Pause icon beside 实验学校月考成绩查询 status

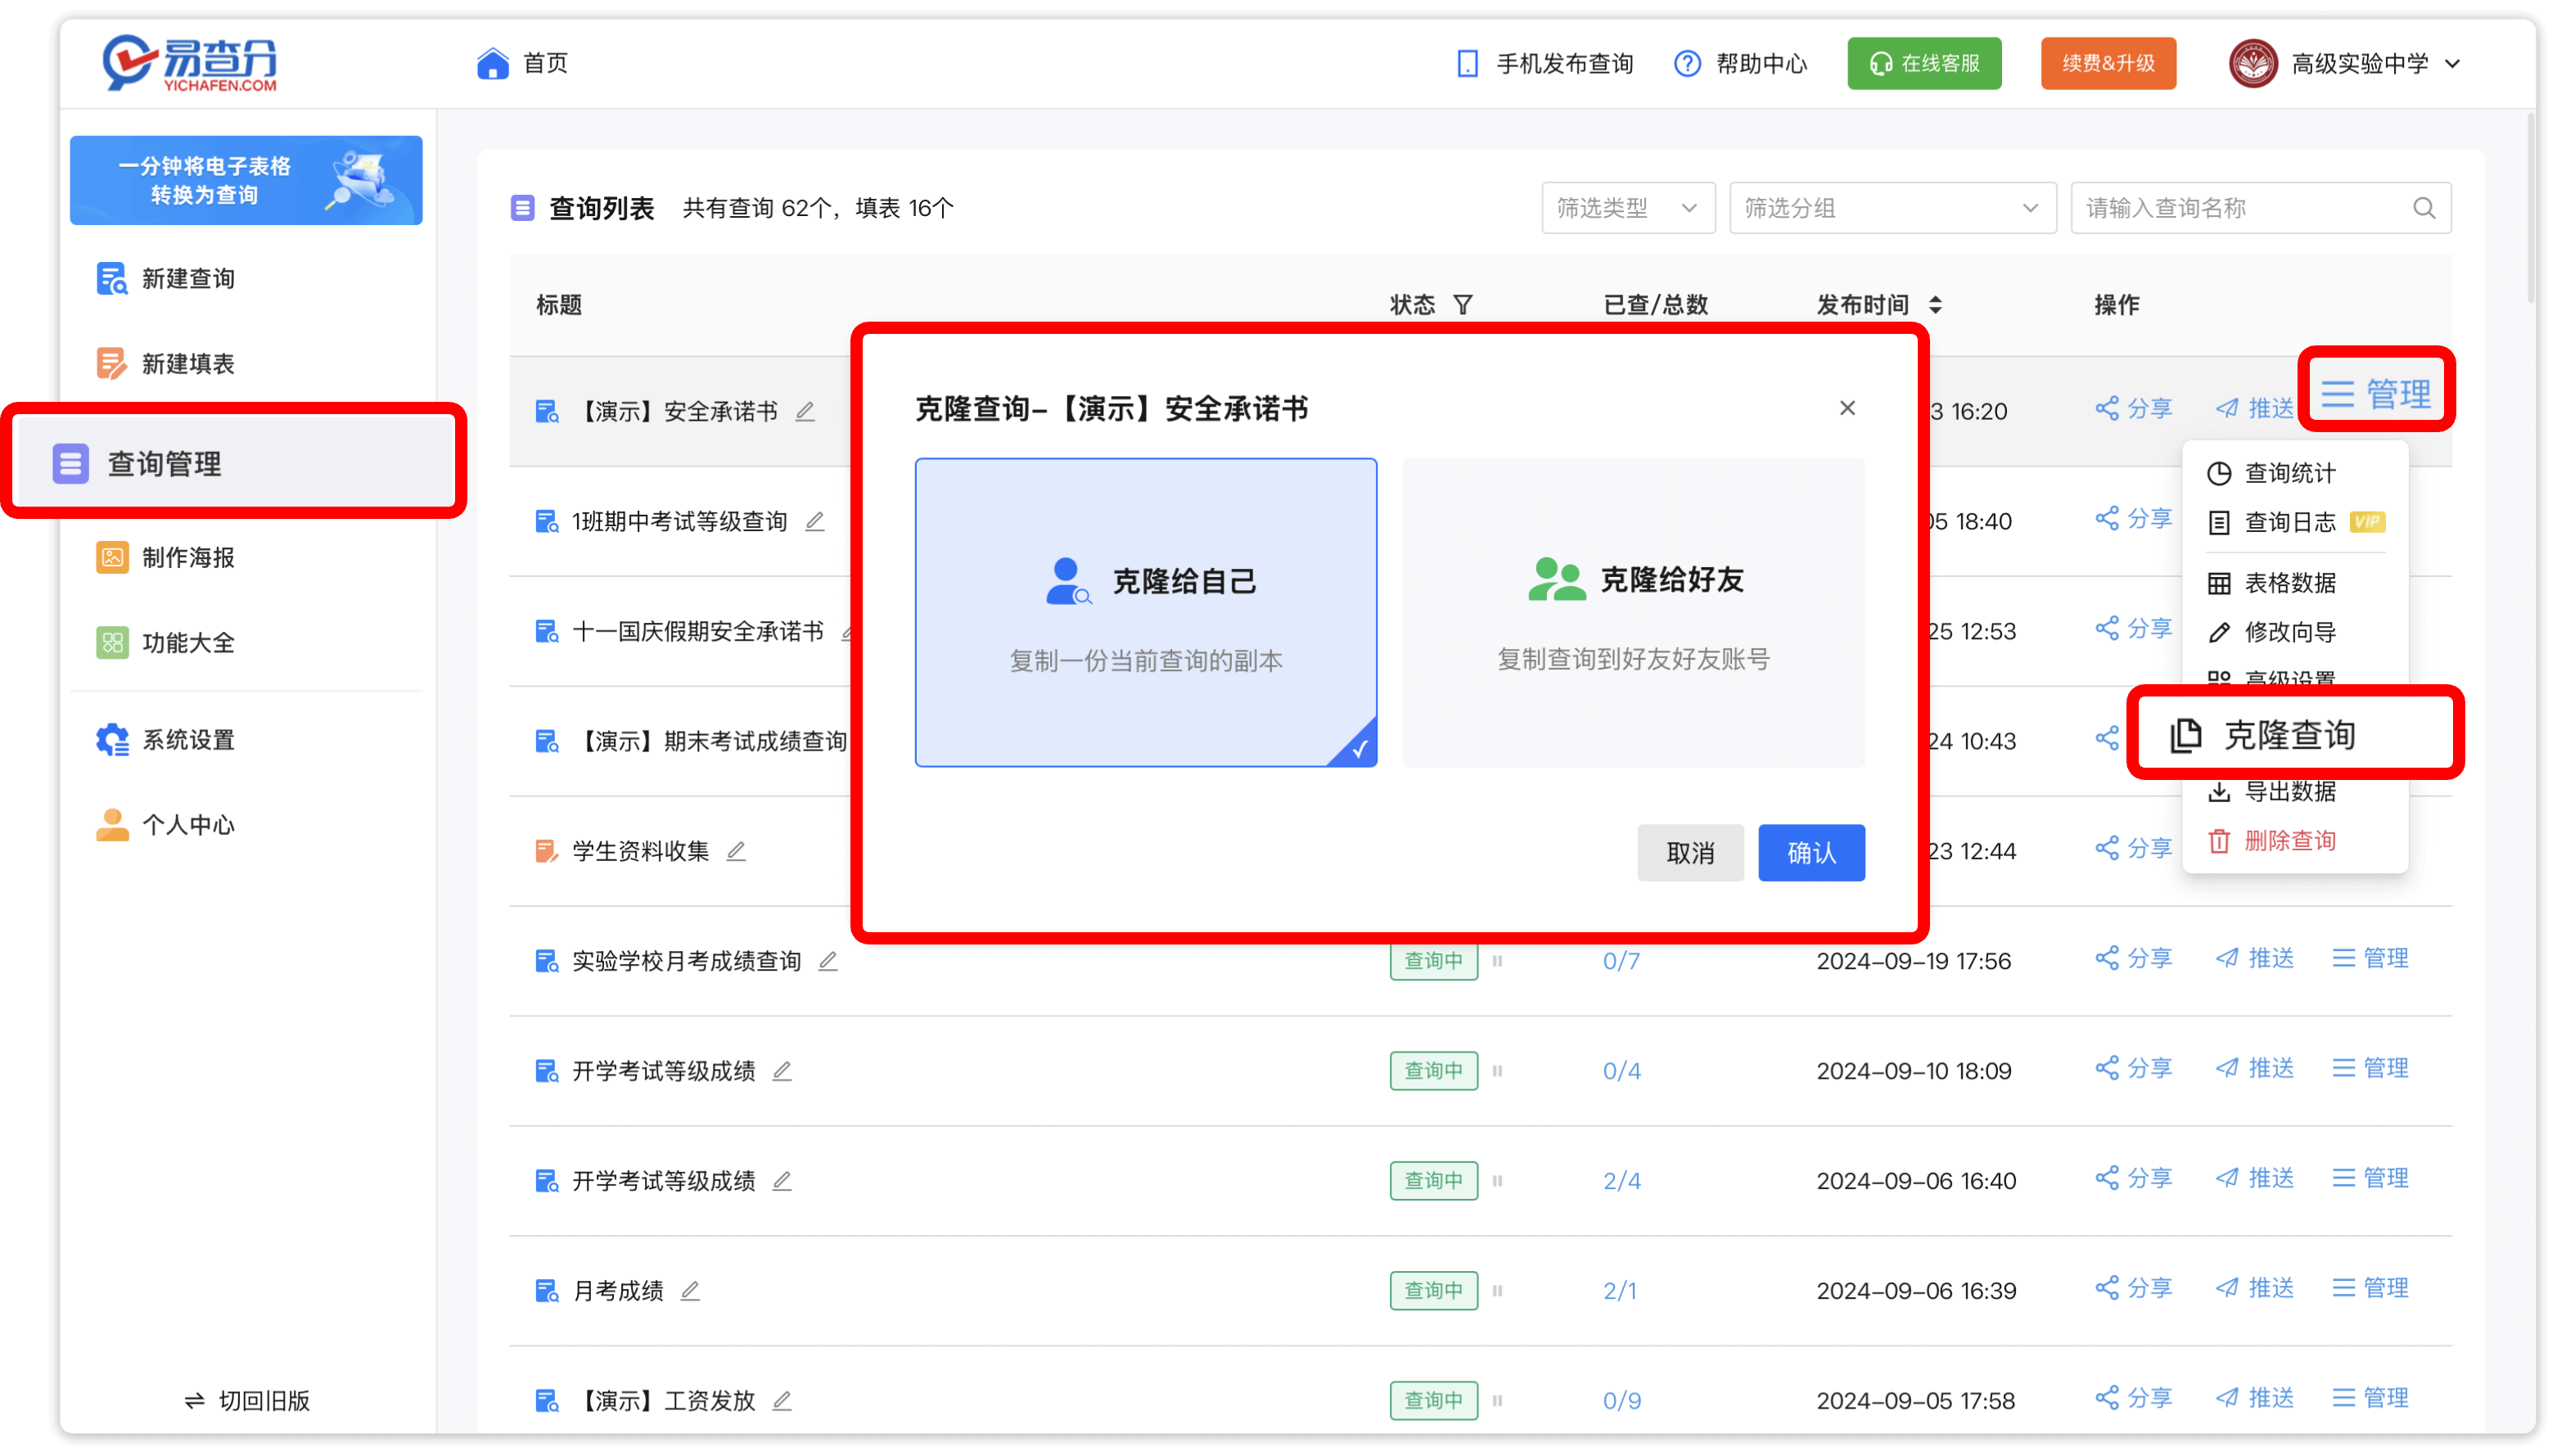coord(1497,961)
